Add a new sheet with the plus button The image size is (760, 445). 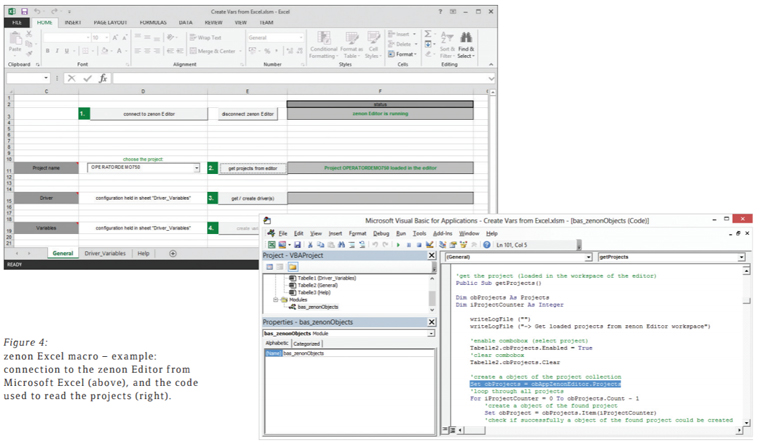coord(173,253)
